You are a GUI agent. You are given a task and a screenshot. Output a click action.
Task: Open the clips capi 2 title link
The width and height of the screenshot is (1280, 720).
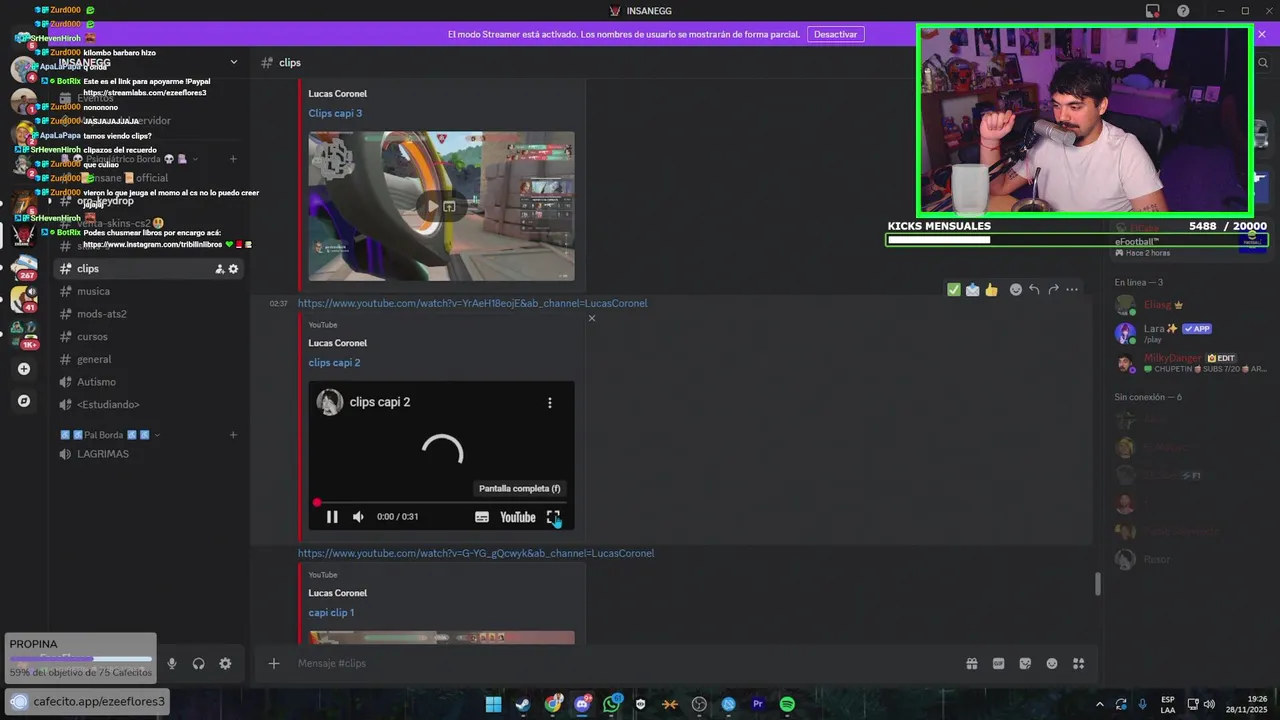[x=334, y=363]
